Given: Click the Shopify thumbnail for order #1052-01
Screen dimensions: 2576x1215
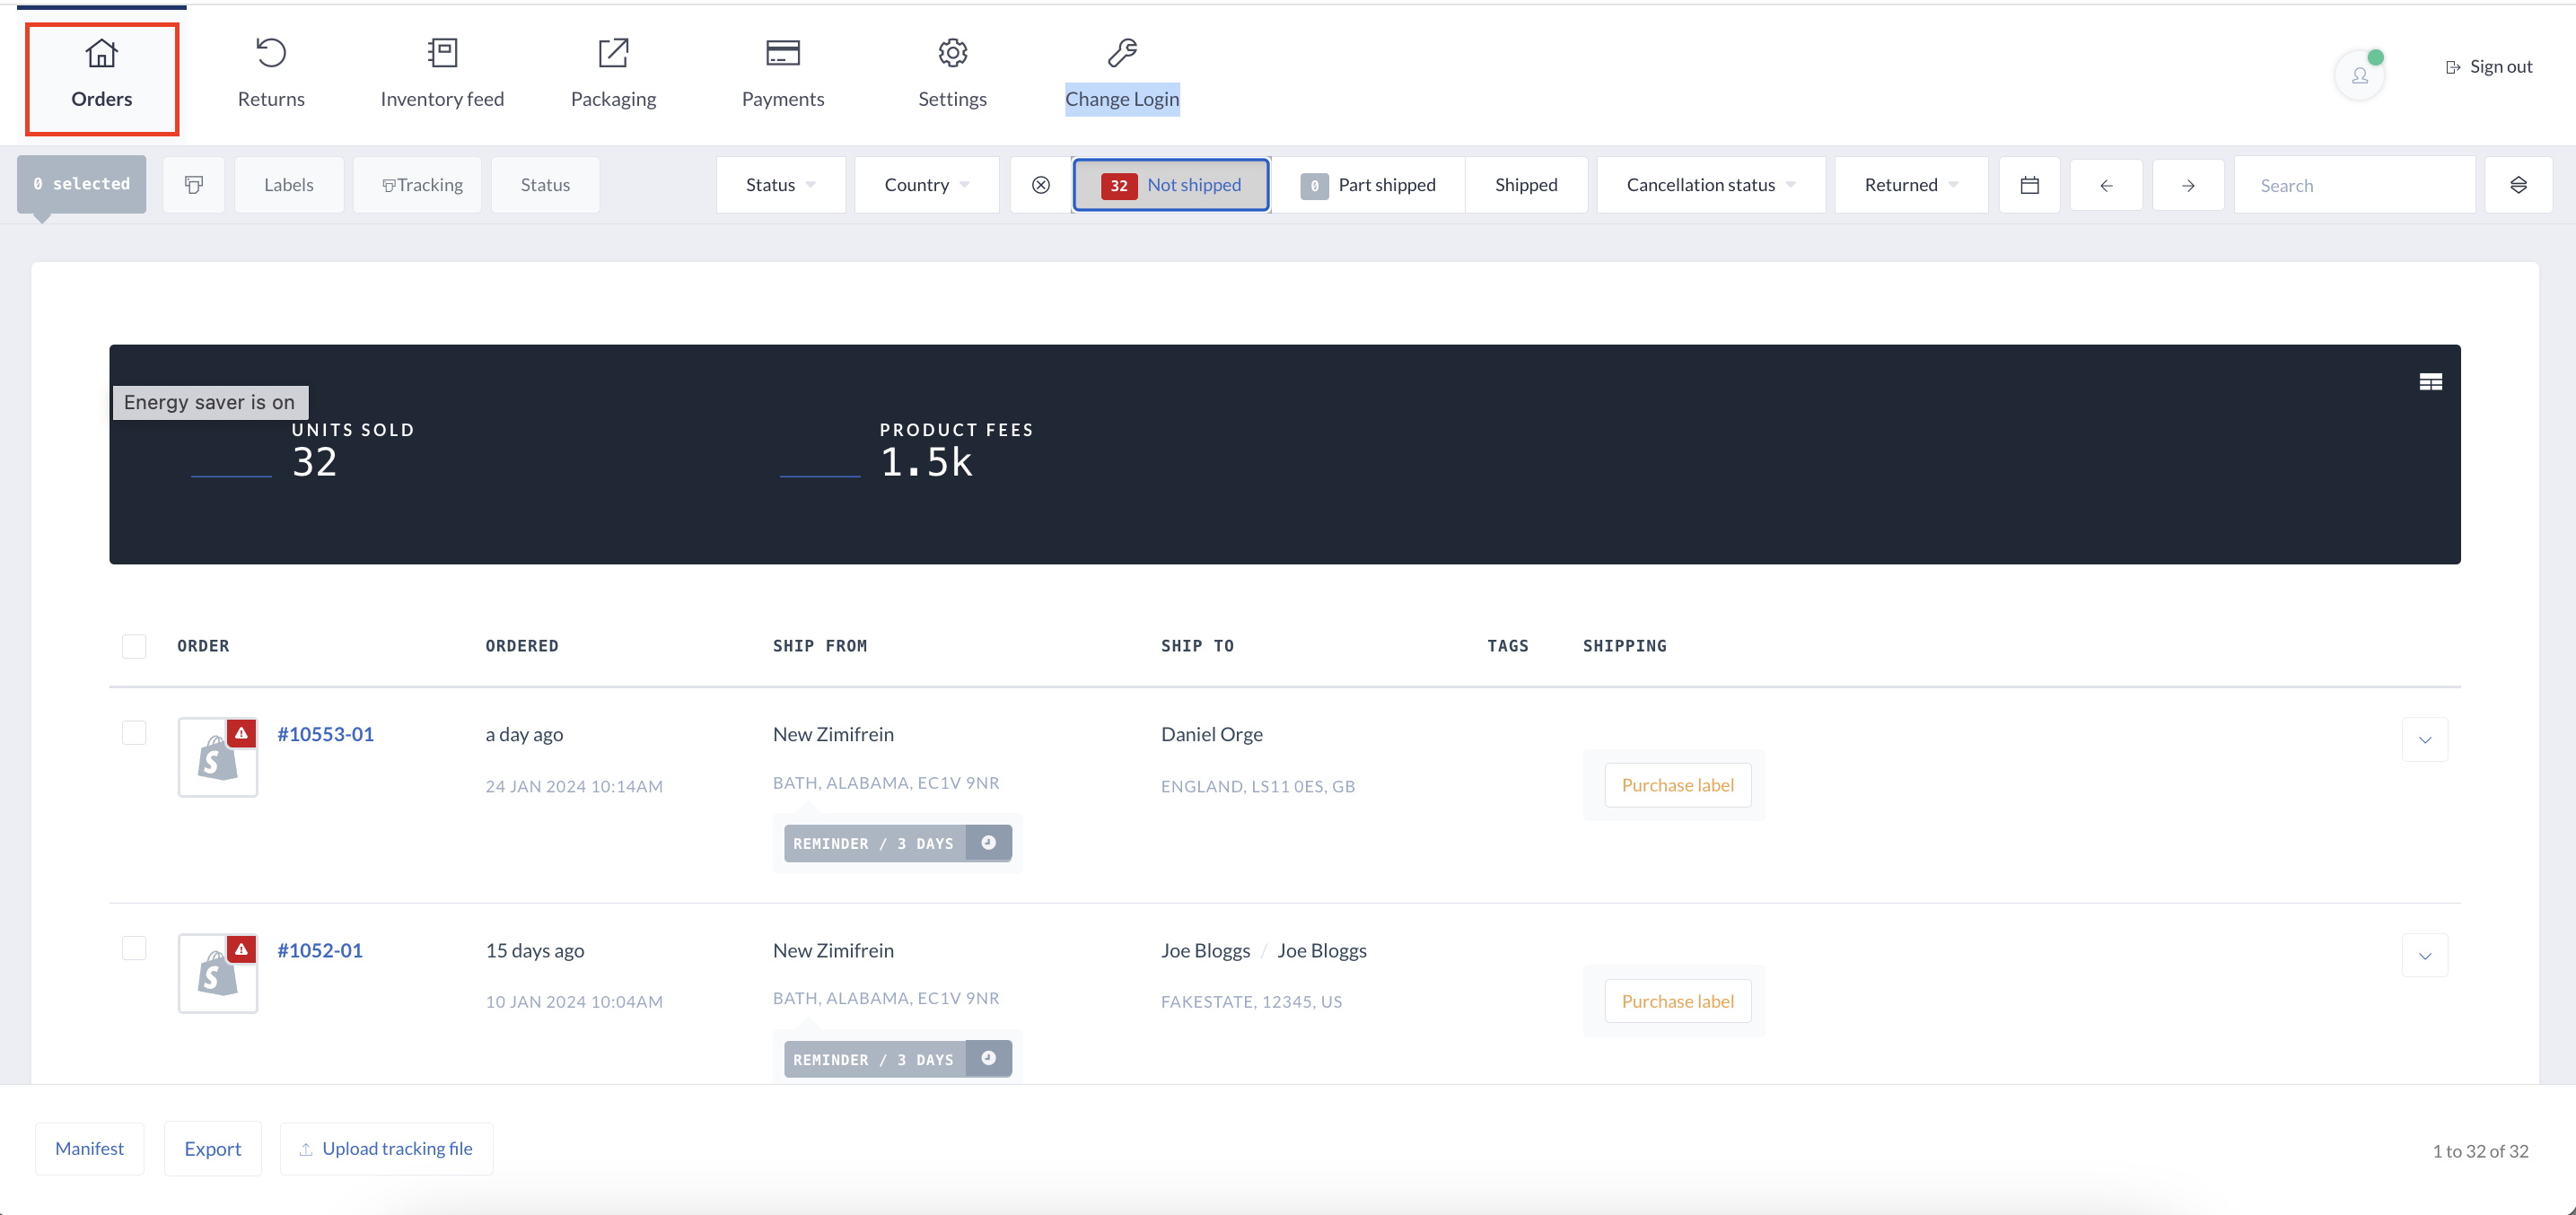Looking at the screenshot, I should [218, 973].
